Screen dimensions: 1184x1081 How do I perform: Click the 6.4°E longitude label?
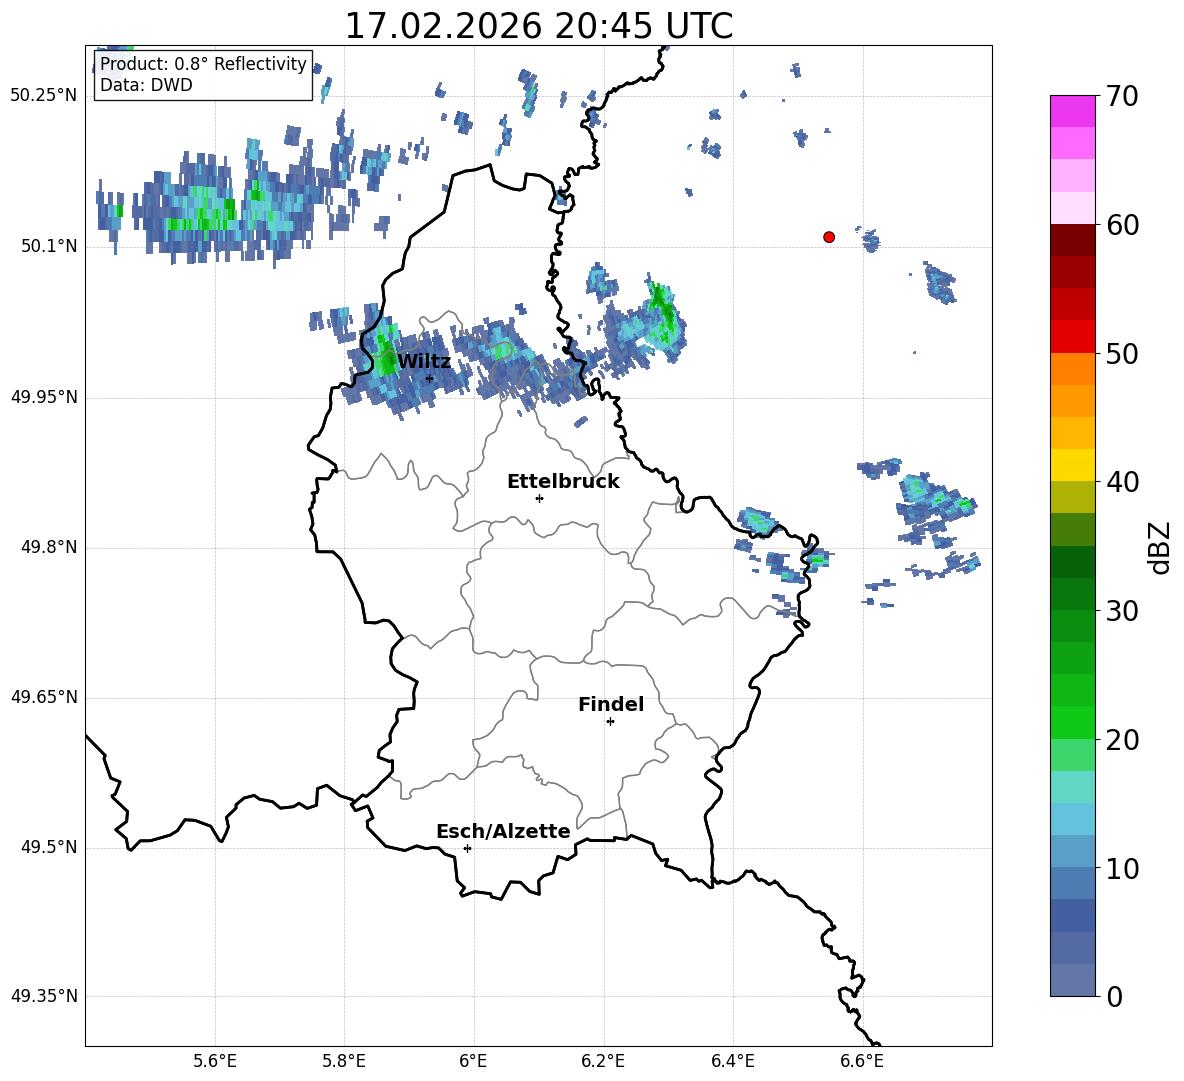(732, 1061)
